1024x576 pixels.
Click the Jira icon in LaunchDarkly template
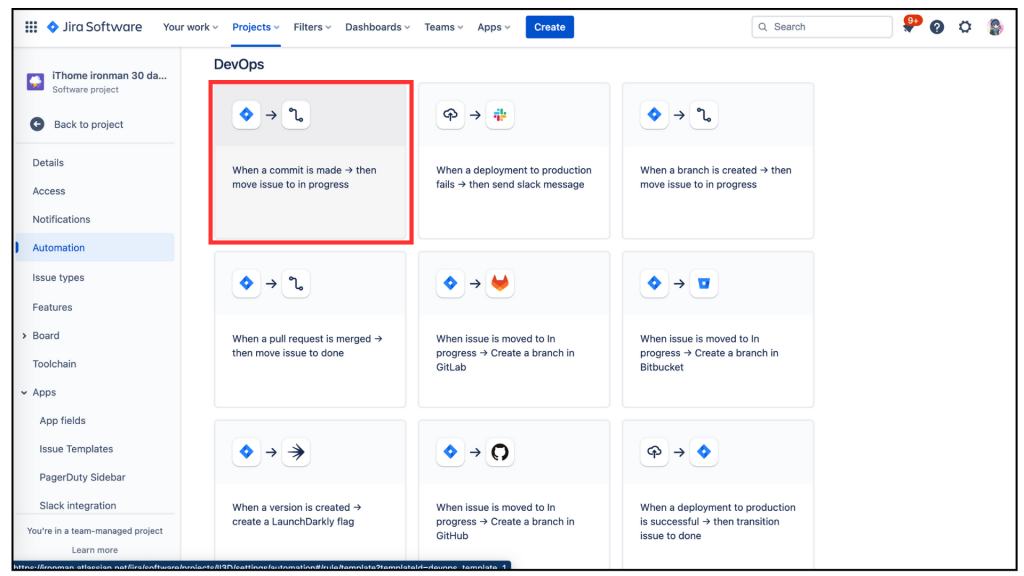[x=246, y=452]
